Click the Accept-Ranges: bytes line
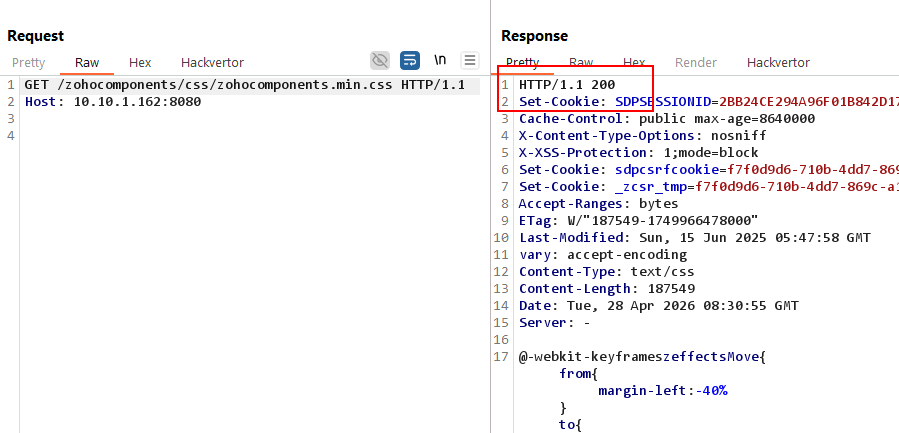The width and height of the screenshot is (899, 433). (x=598, y=204)
